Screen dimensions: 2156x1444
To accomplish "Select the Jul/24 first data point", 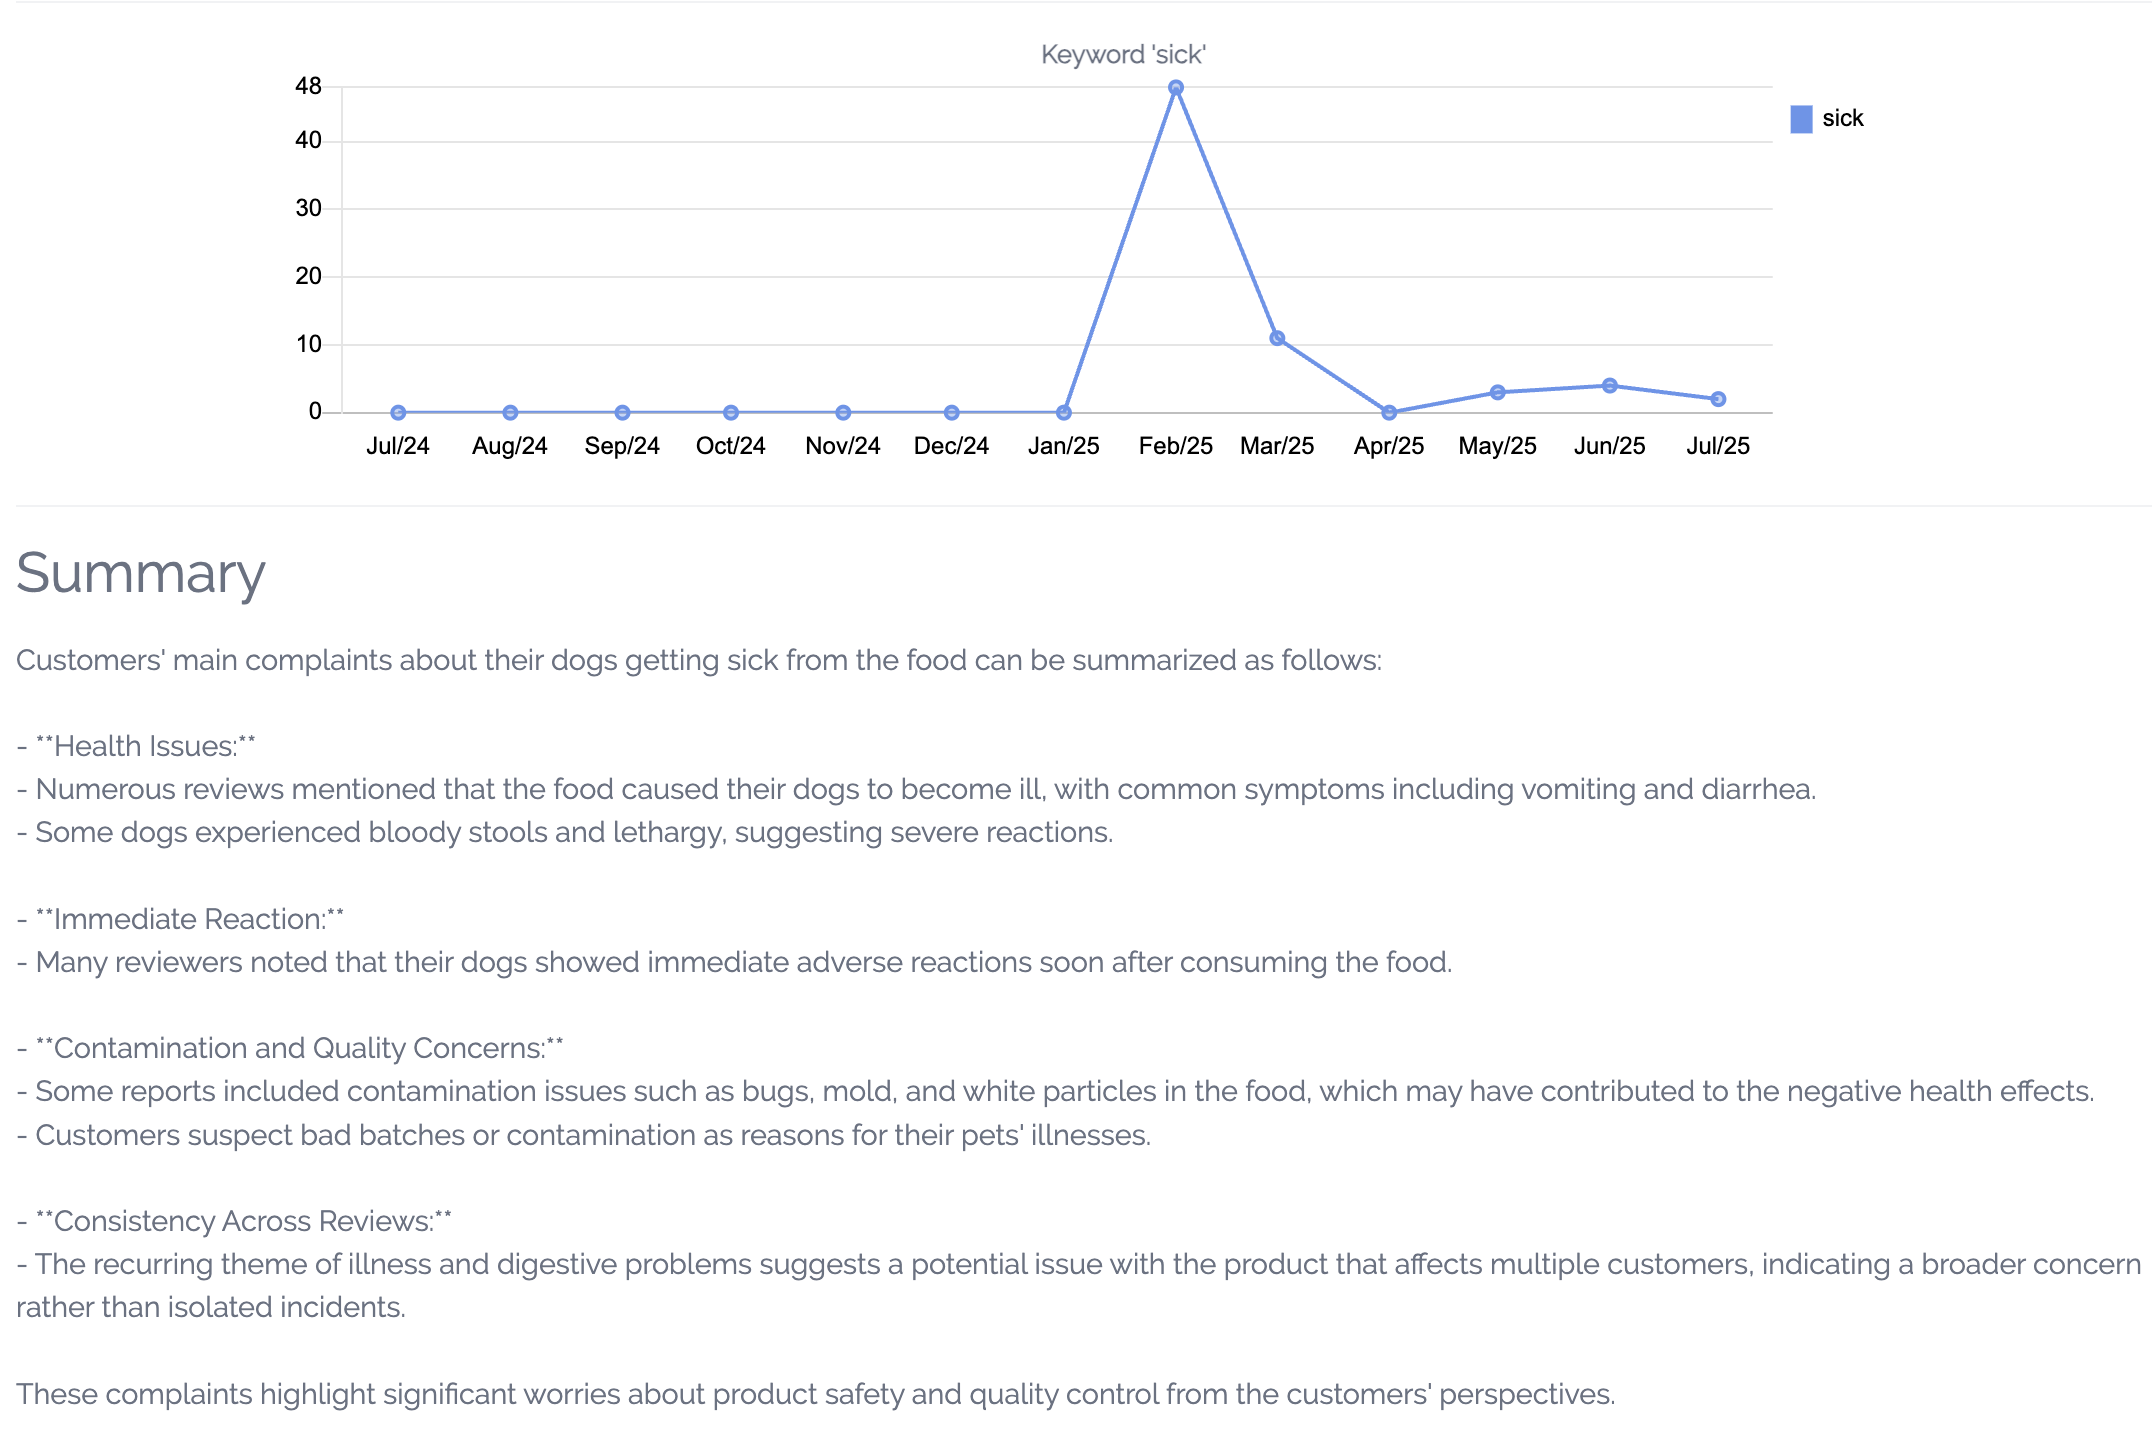I will pos(398,412).
